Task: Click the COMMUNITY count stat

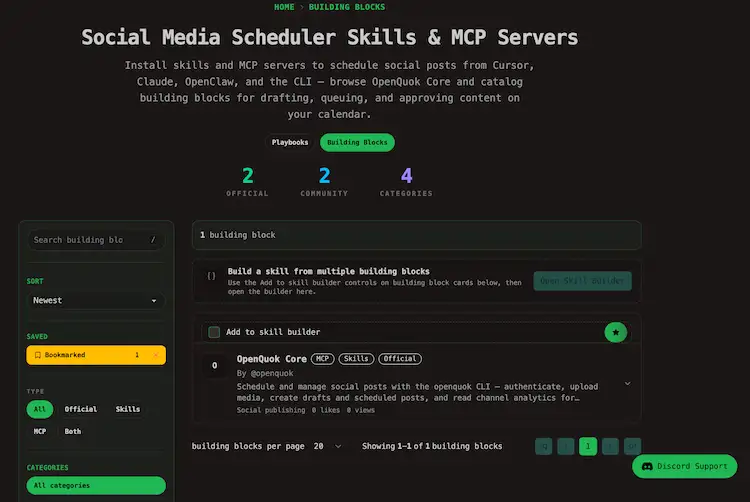Action: click(324, 182)
